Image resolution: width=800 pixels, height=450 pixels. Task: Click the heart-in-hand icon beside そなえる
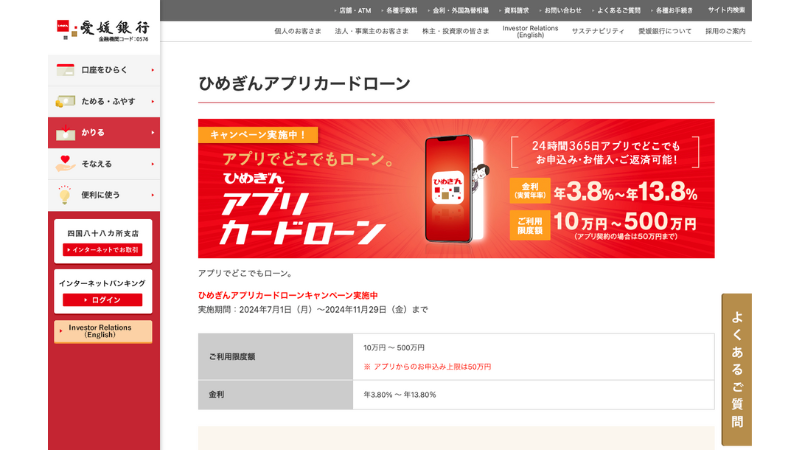(x=65, y=164)
